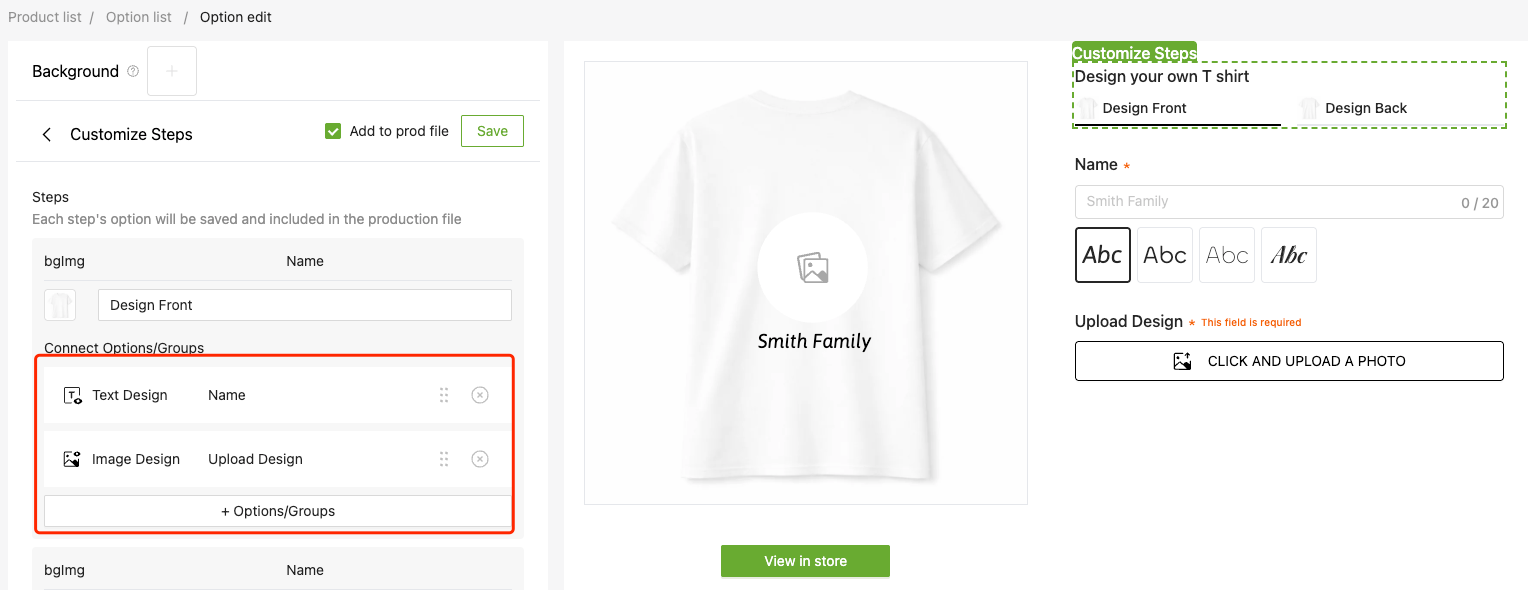The width and height of the screenshot is (1528, 590).
Task: Click the image placeholder on the T-shirt preview
Action: pos(812,267)
